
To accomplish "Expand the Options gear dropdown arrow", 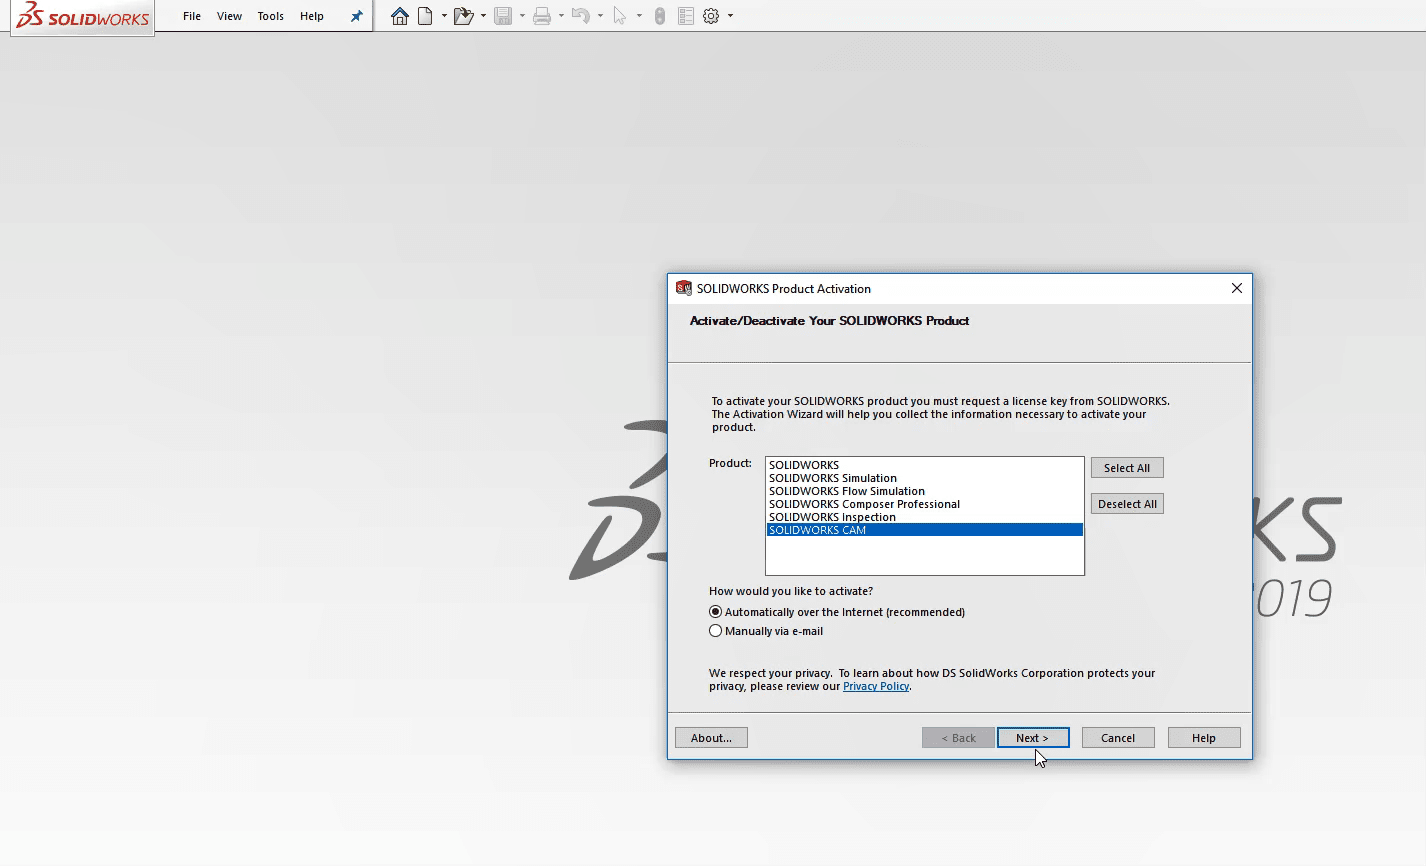I will pyautogui.click(x=730, y=16).
